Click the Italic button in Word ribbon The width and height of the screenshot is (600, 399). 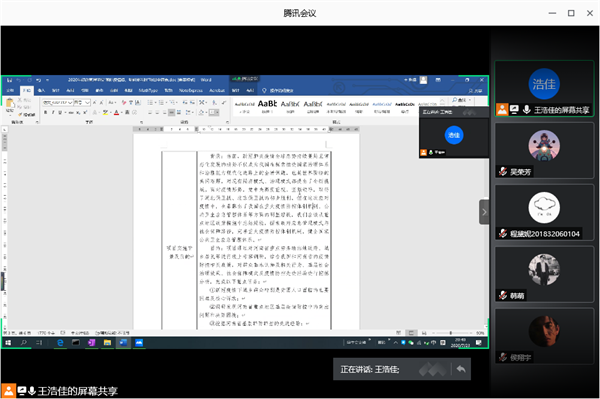(x=53, y=112)
